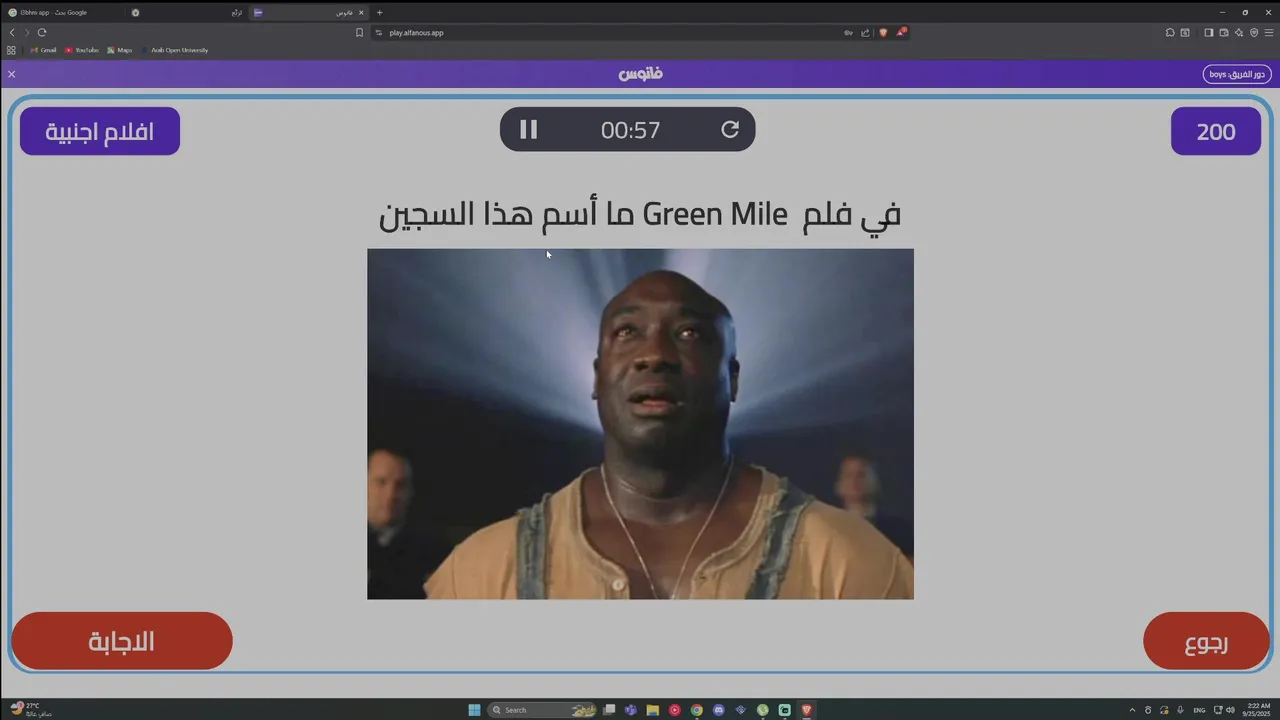Open File Explorer from taskbar
The height and width of the screenshot is (720, 1280).
click(x=652, y=710)
